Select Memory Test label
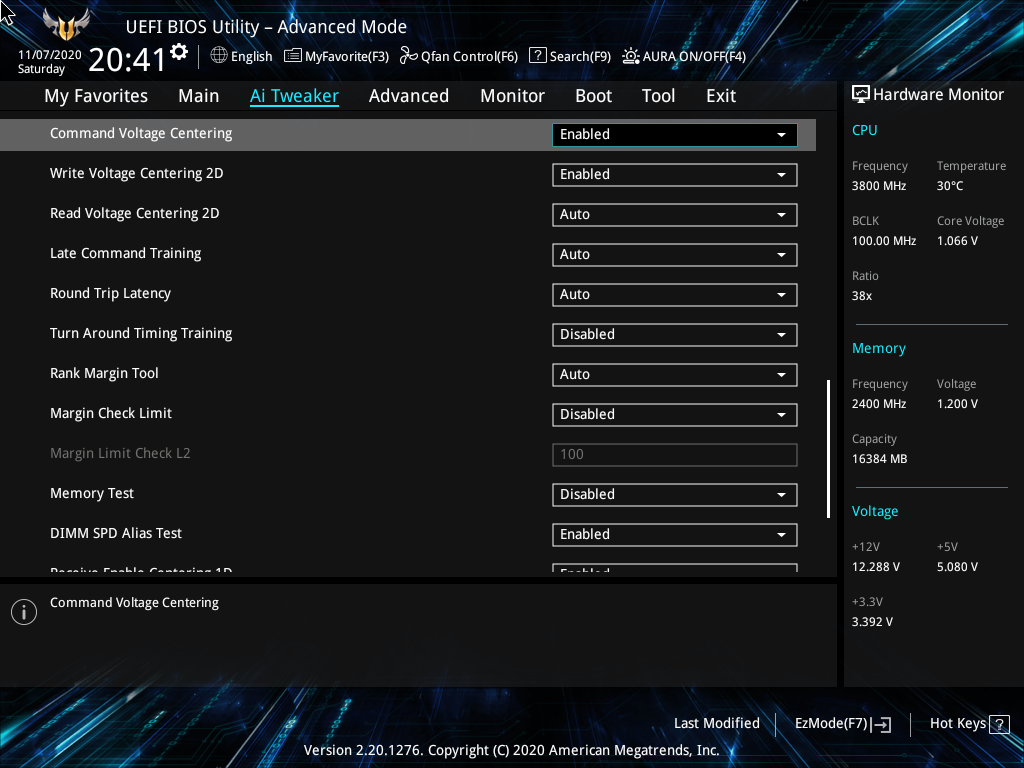 point(91,493)
